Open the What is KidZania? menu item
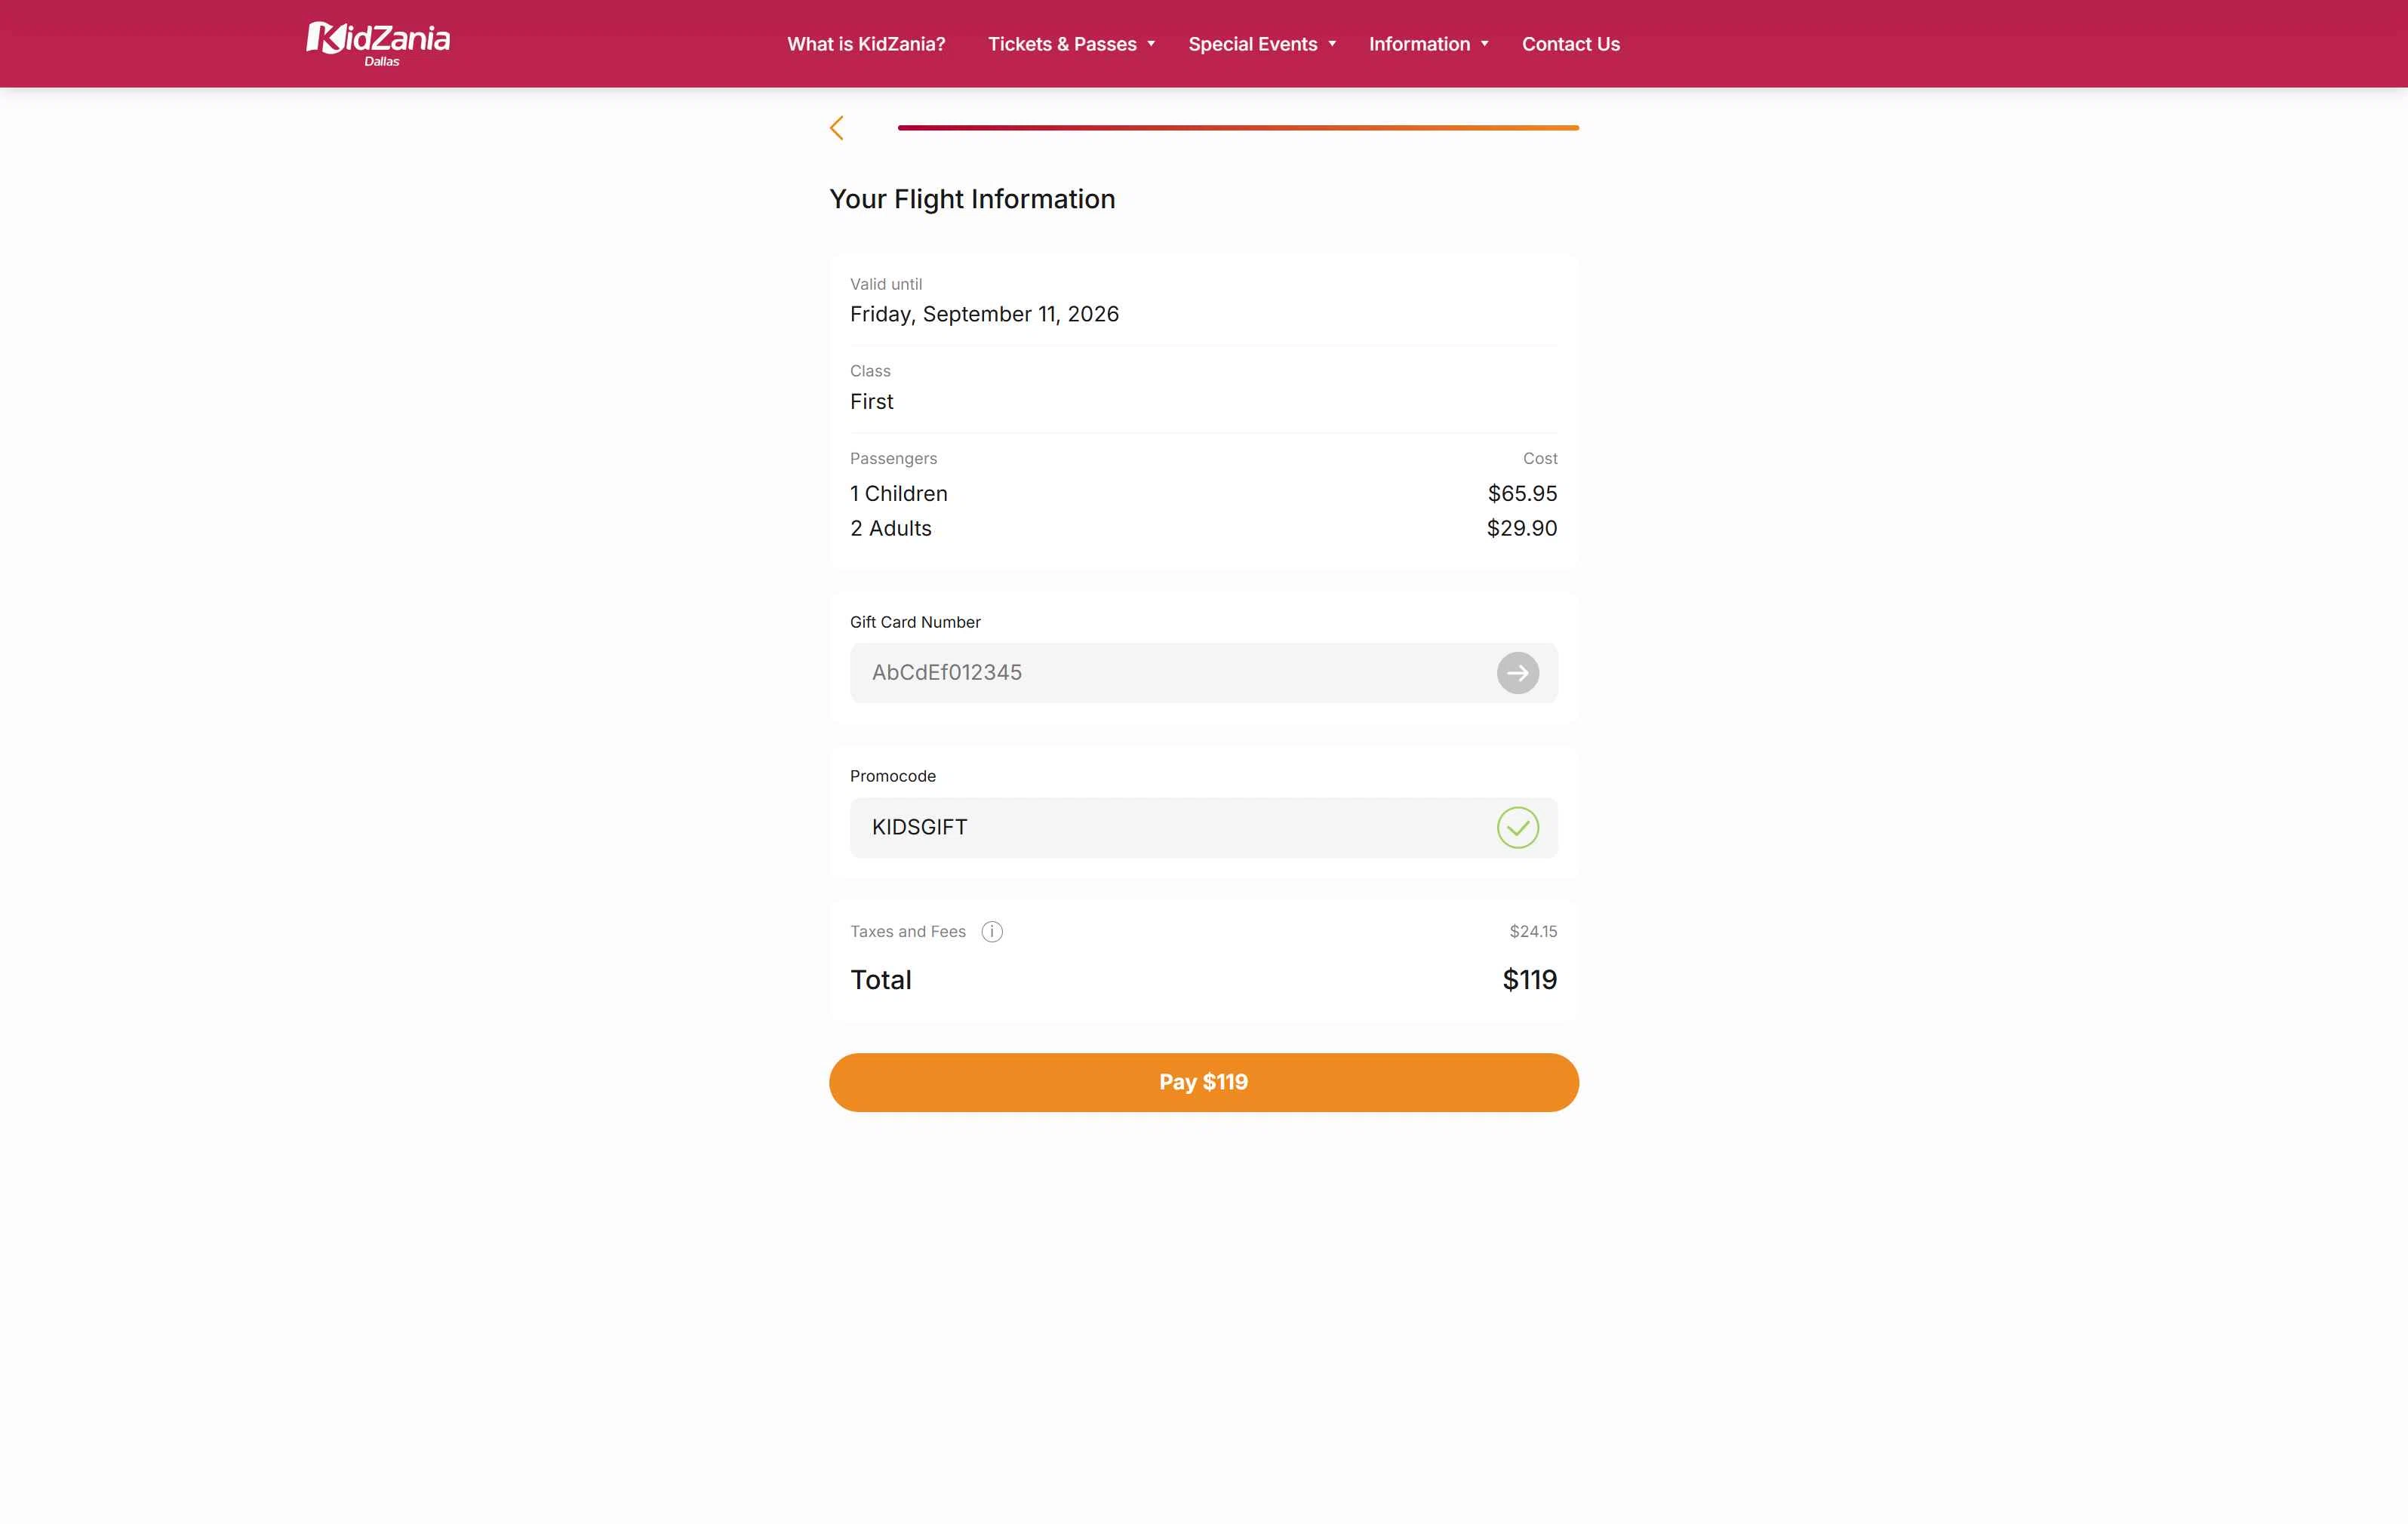2408x1524 pixels. (x=866, y=44)
